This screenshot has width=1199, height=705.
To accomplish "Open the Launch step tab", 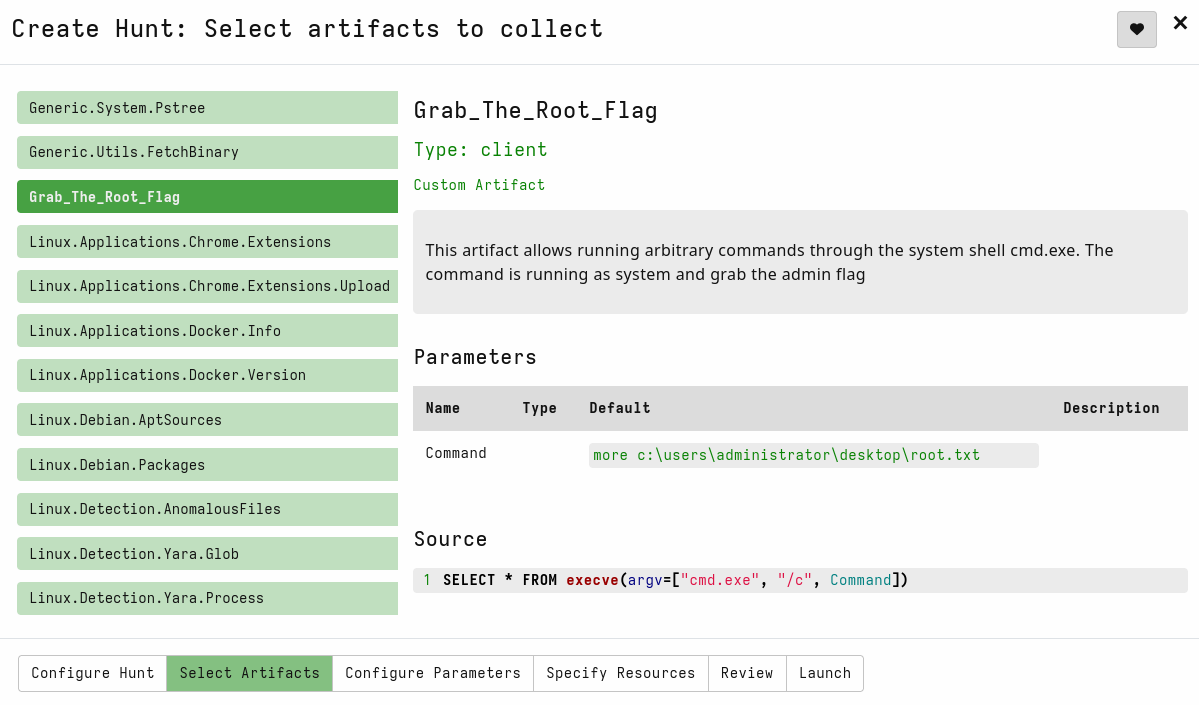I will click(825, 673).
